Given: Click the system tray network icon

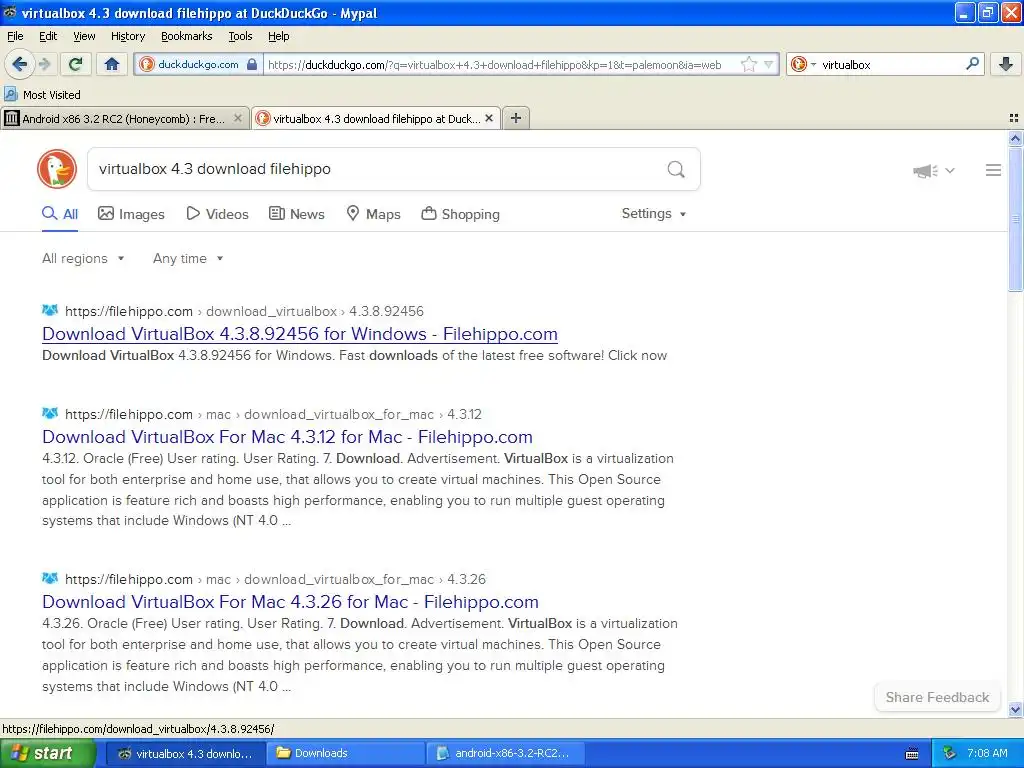Looking at the screenshot, I should point(949,754).
